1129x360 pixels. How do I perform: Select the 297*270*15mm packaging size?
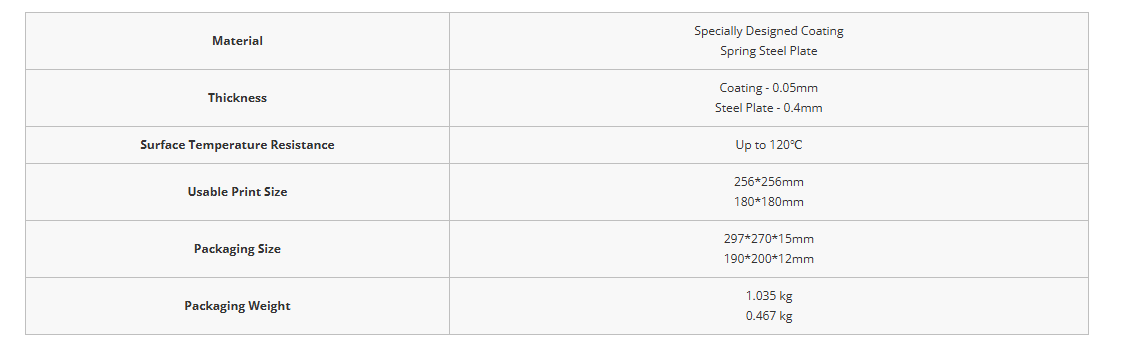[768, 238]
